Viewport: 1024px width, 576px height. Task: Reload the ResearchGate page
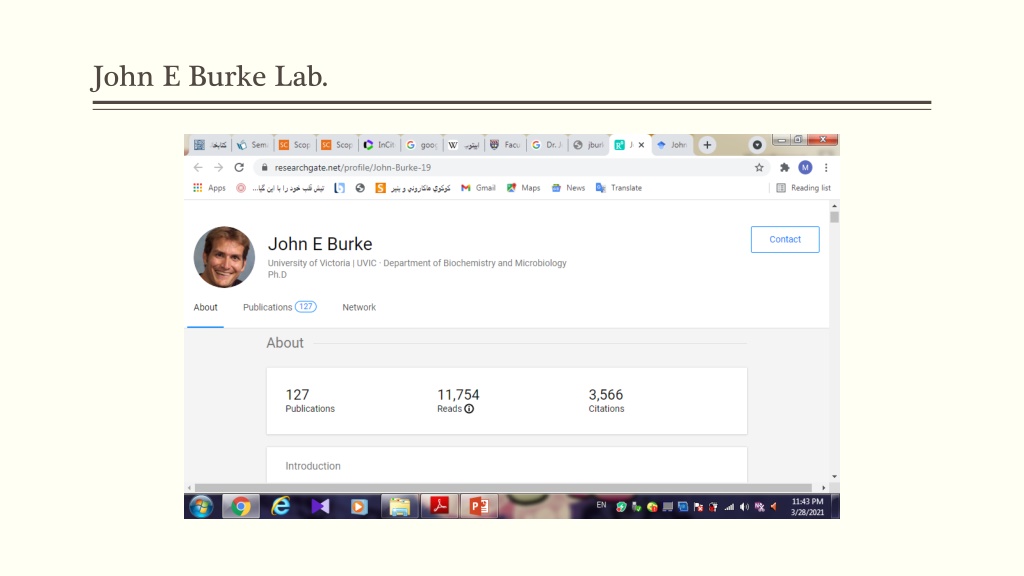(239, 168)
